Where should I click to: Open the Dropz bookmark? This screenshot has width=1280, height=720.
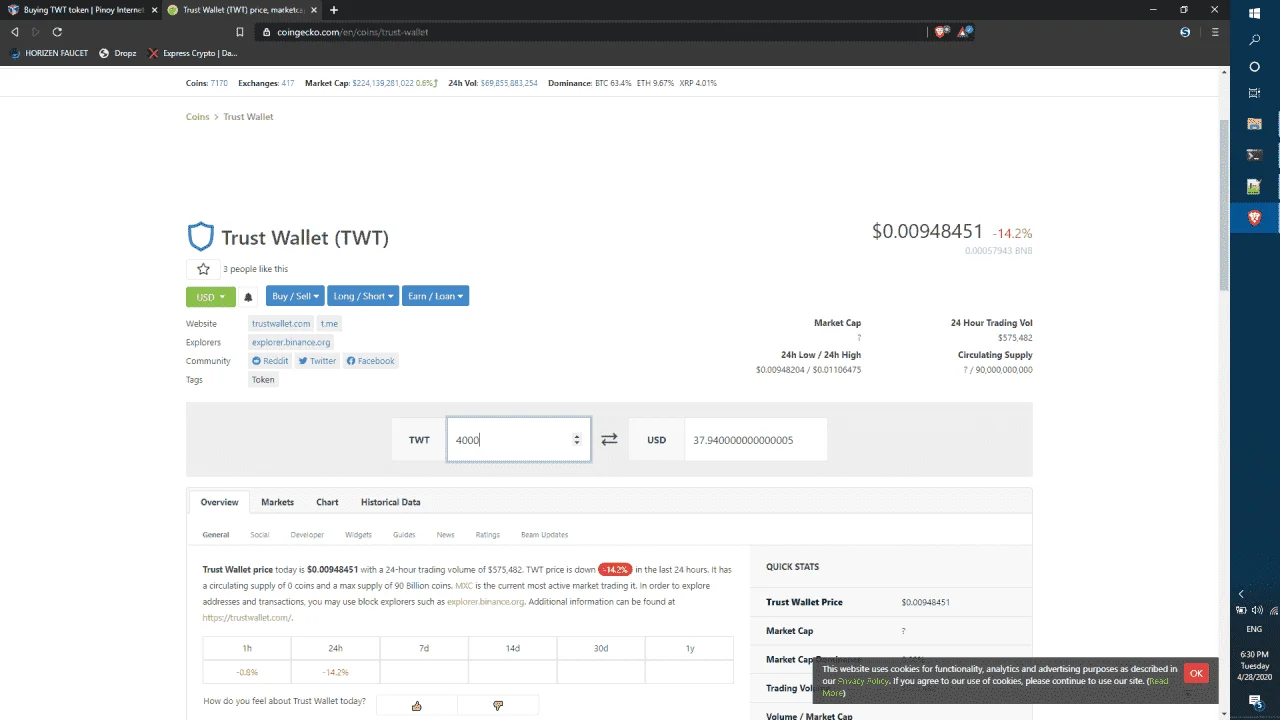coord(118,53)
